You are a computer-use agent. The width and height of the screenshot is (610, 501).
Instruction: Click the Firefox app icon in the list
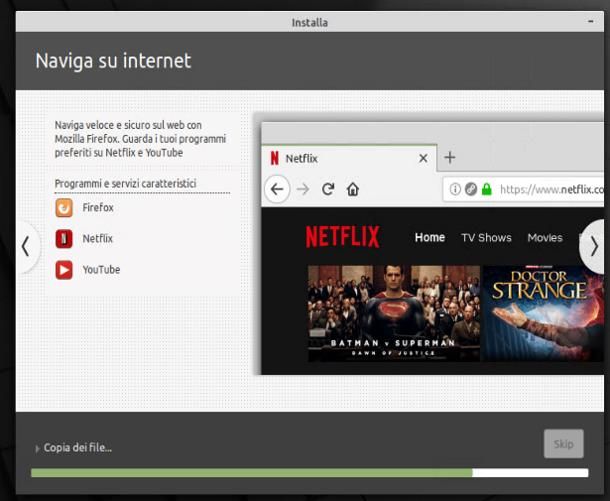click(x=64, y=207)
